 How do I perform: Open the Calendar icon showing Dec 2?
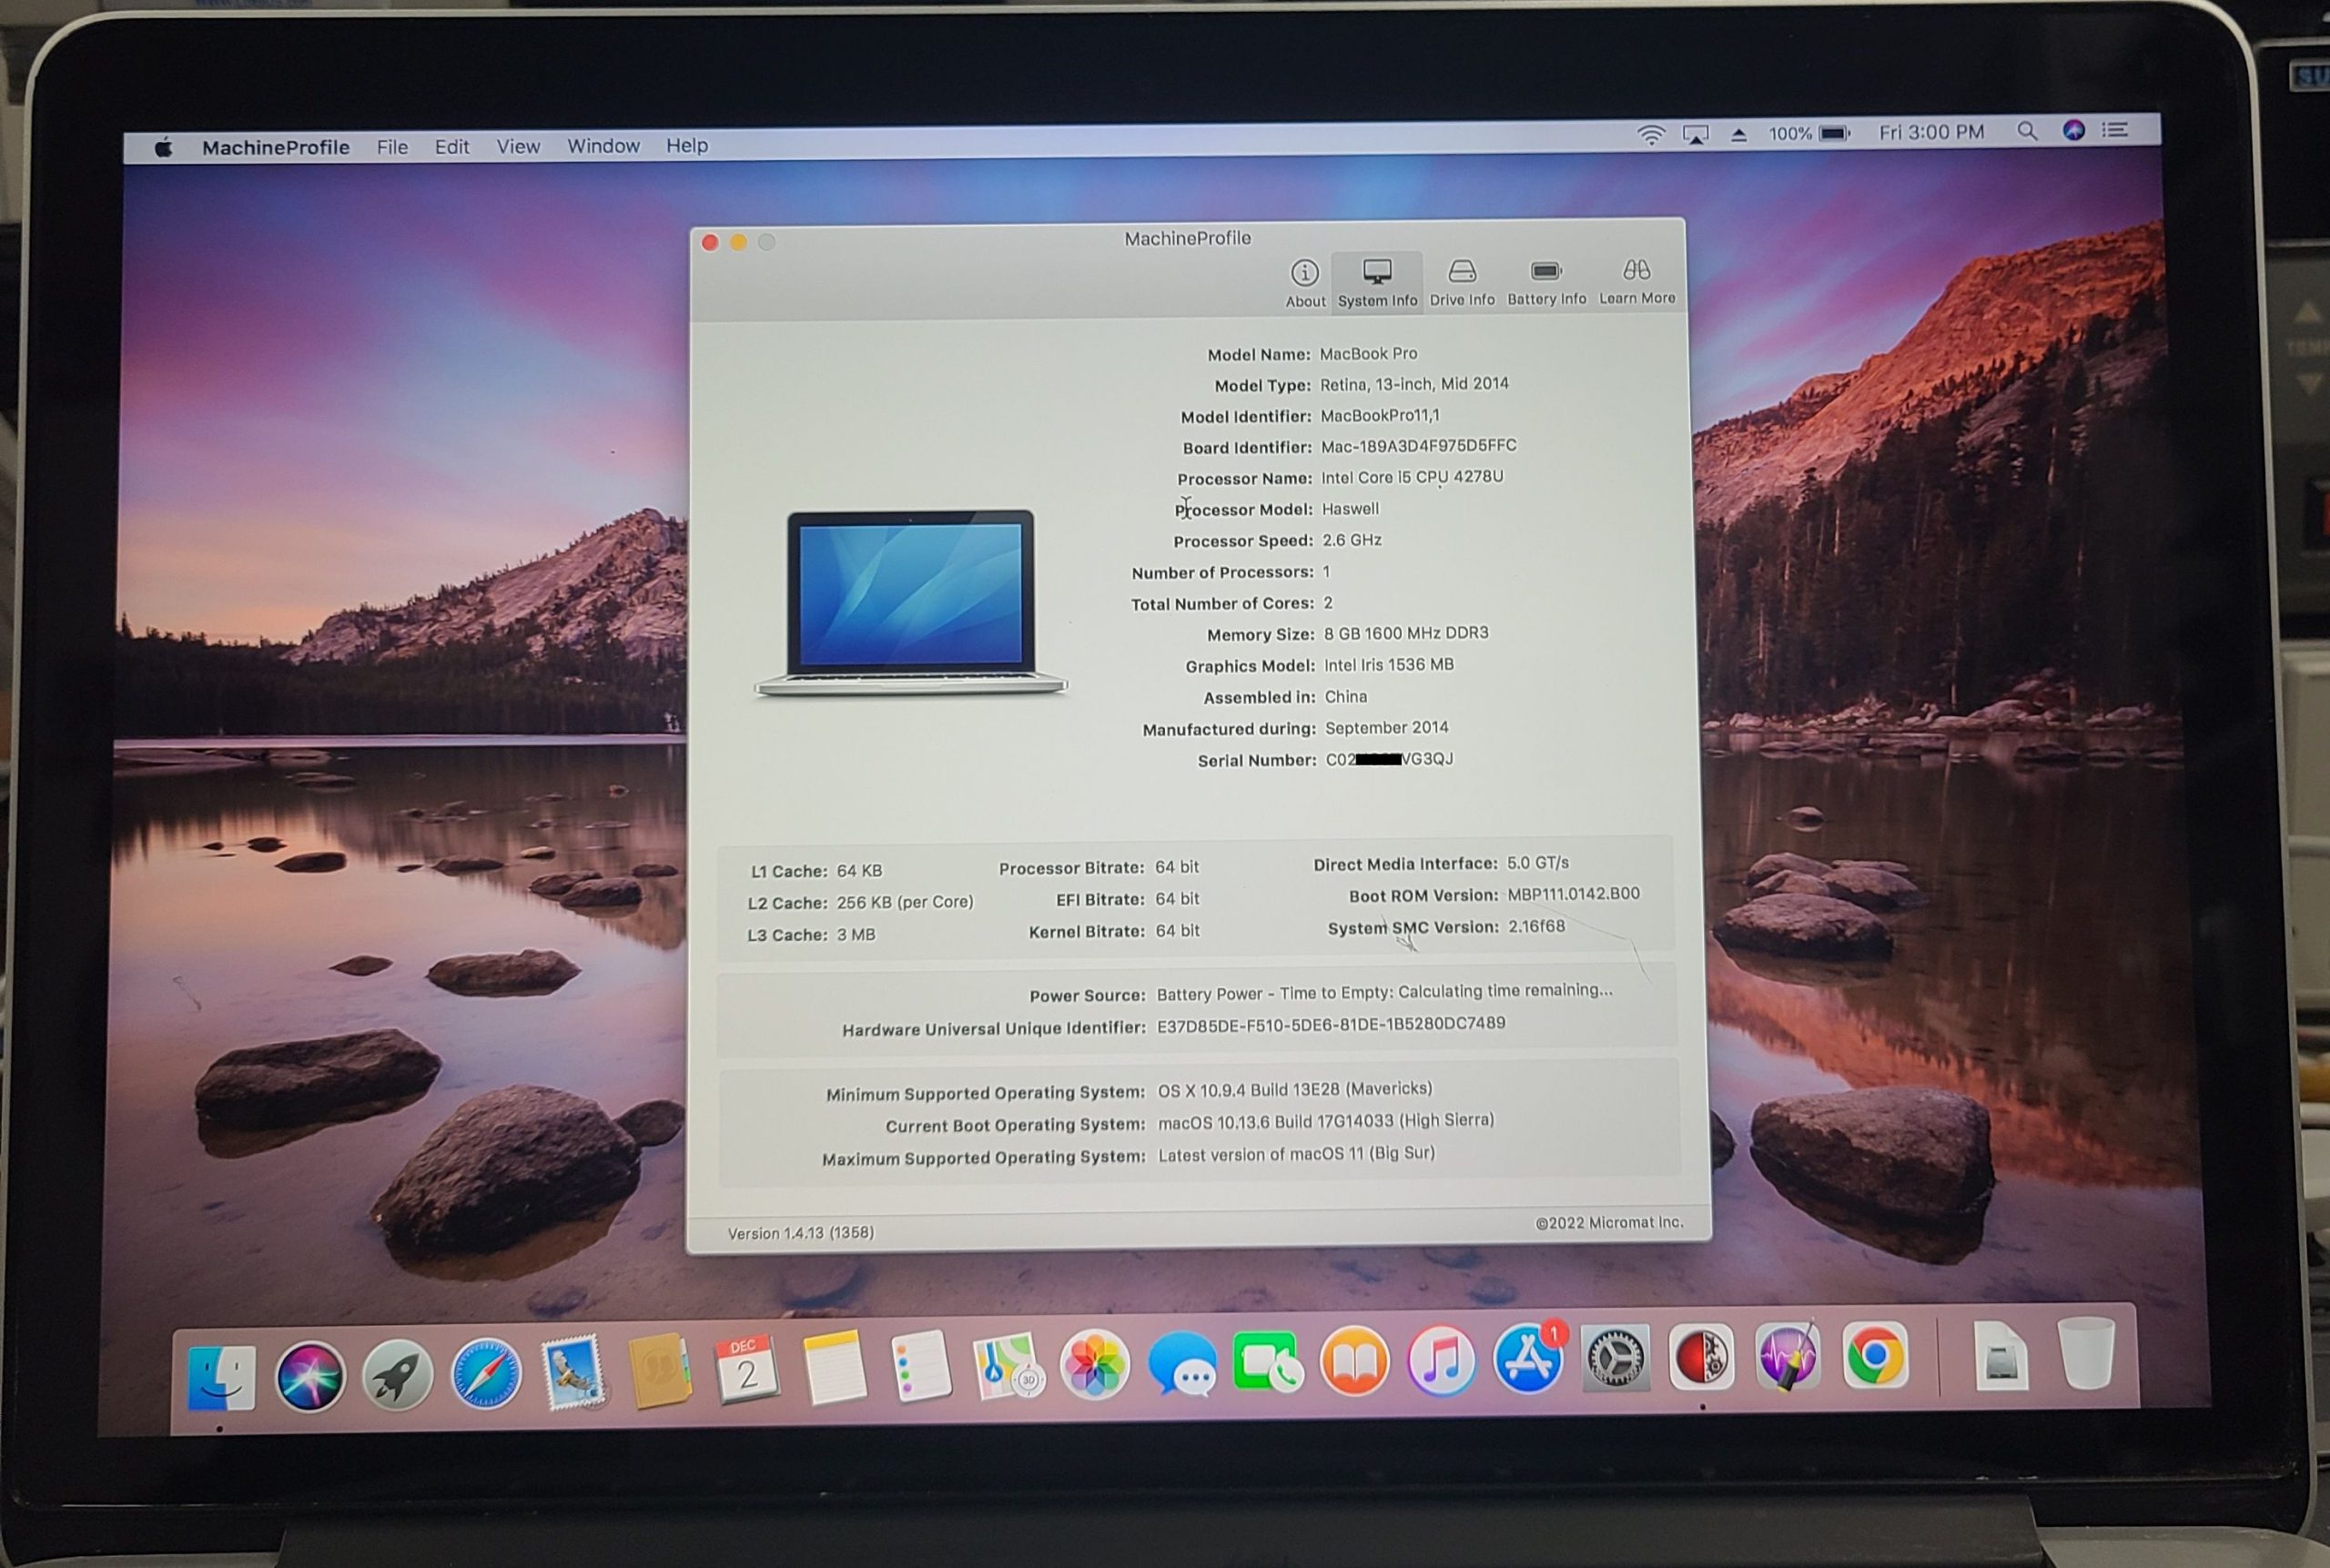pyautogui.click(x=746, y=1370)
